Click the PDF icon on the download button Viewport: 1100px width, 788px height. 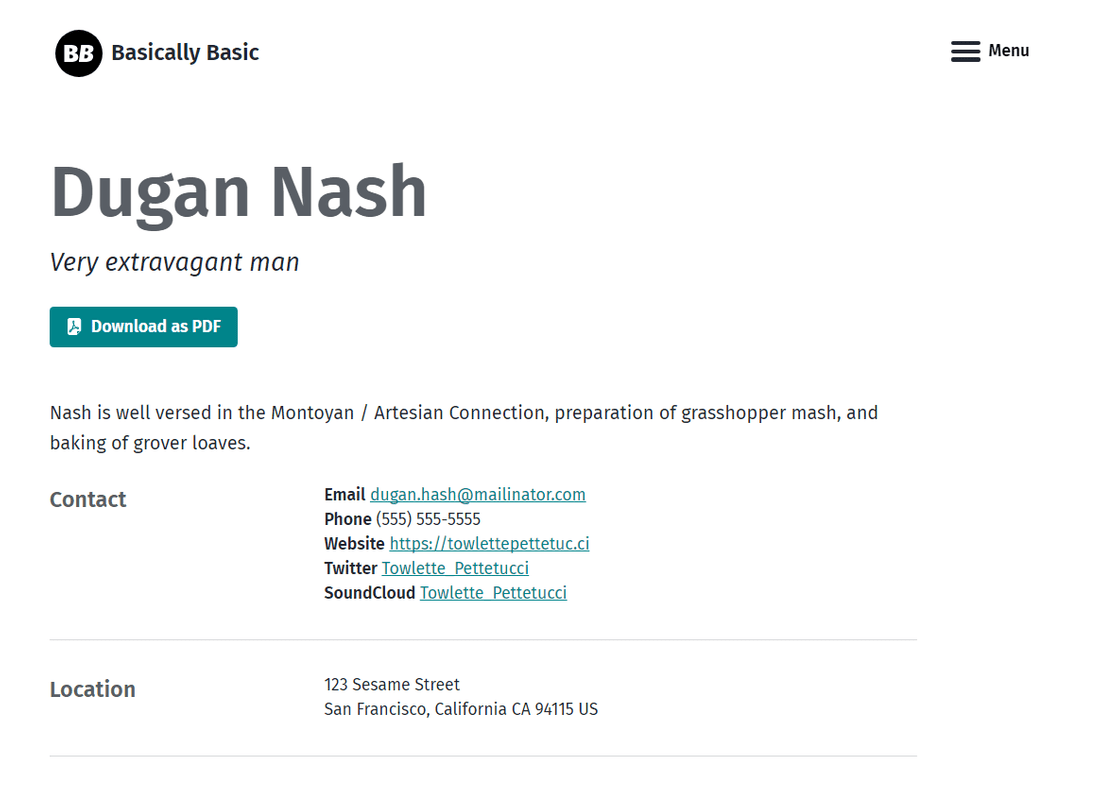(73, 326)
